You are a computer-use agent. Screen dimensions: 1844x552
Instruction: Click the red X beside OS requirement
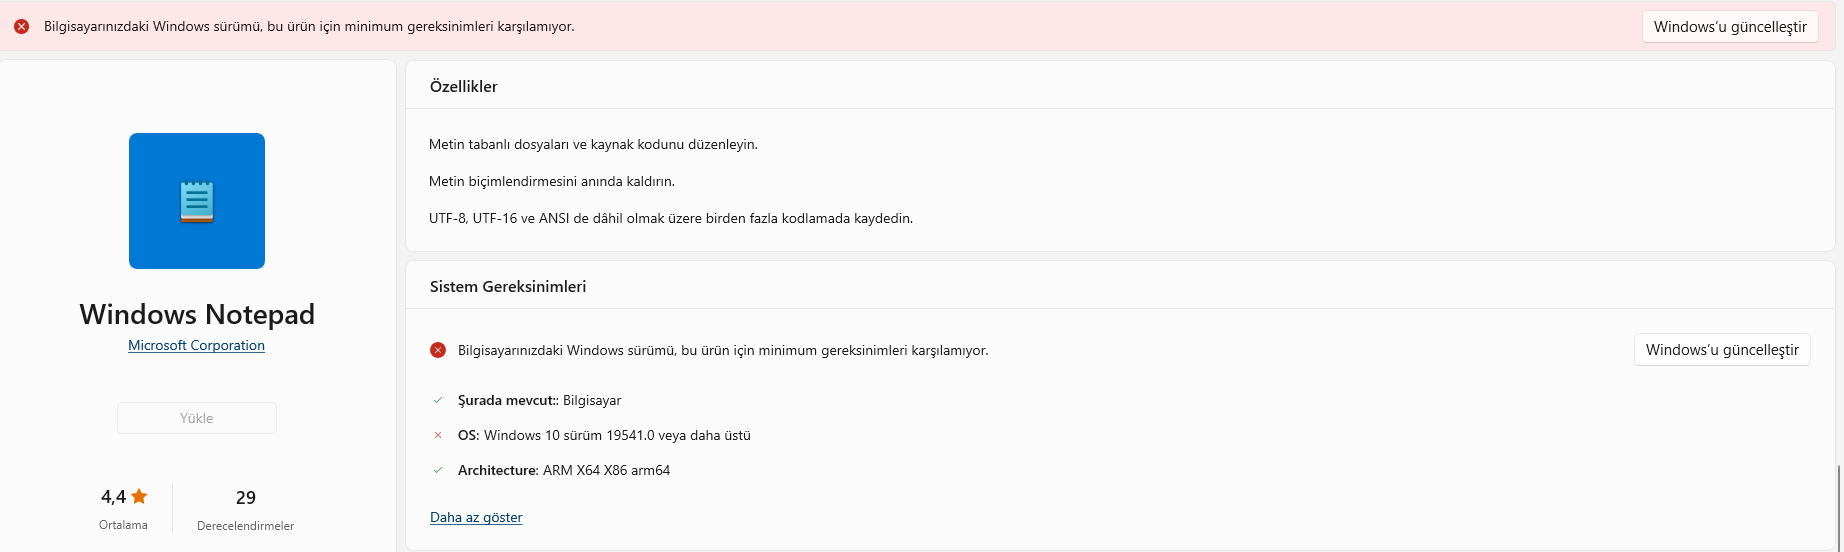[438, 435]
